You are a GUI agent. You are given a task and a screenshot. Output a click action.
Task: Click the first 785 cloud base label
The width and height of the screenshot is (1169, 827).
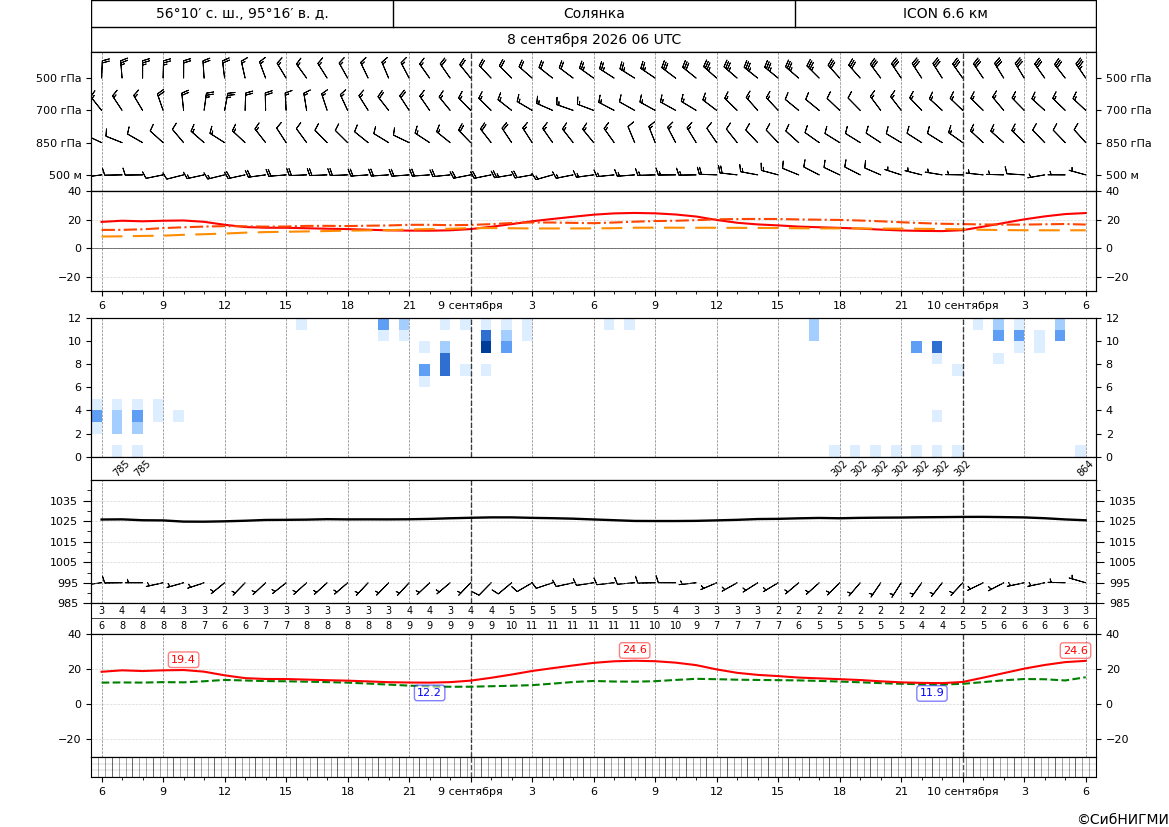coord(121,469)
